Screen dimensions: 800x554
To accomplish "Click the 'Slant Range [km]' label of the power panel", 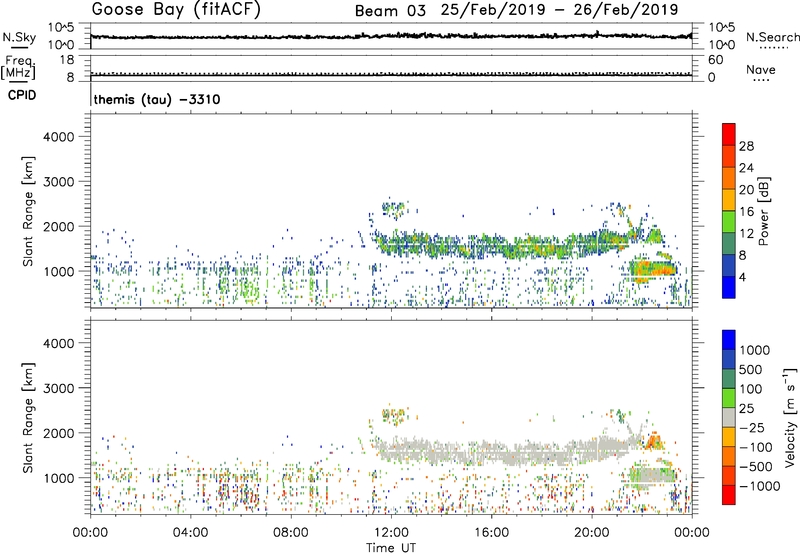I will click(x=28, y=211).
